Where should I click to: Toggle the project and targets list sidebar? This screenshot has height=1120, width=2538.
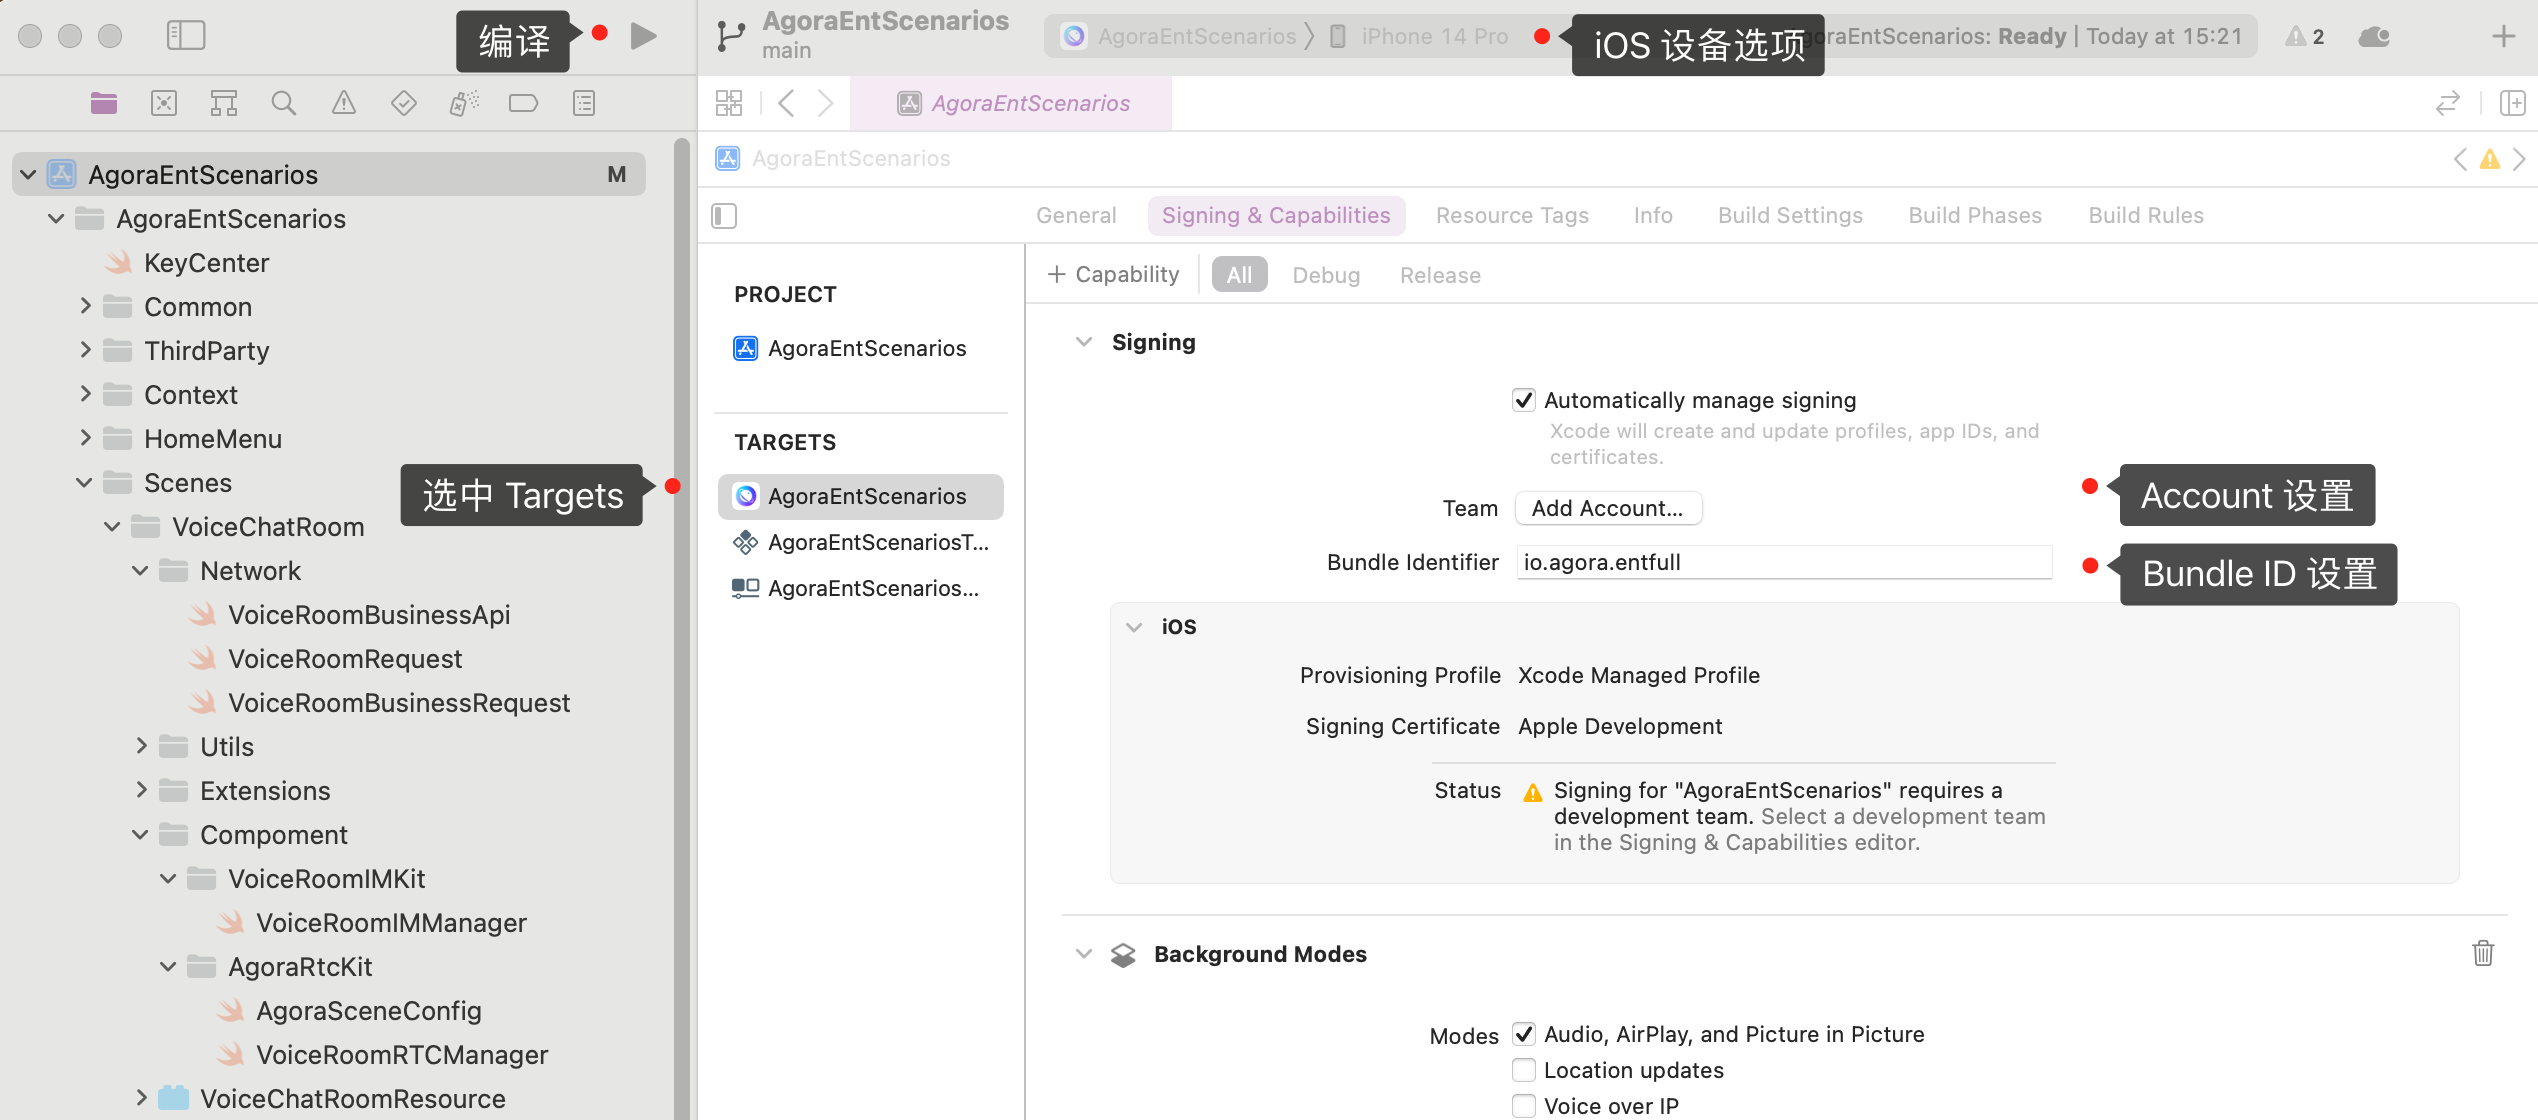[724, 216]
